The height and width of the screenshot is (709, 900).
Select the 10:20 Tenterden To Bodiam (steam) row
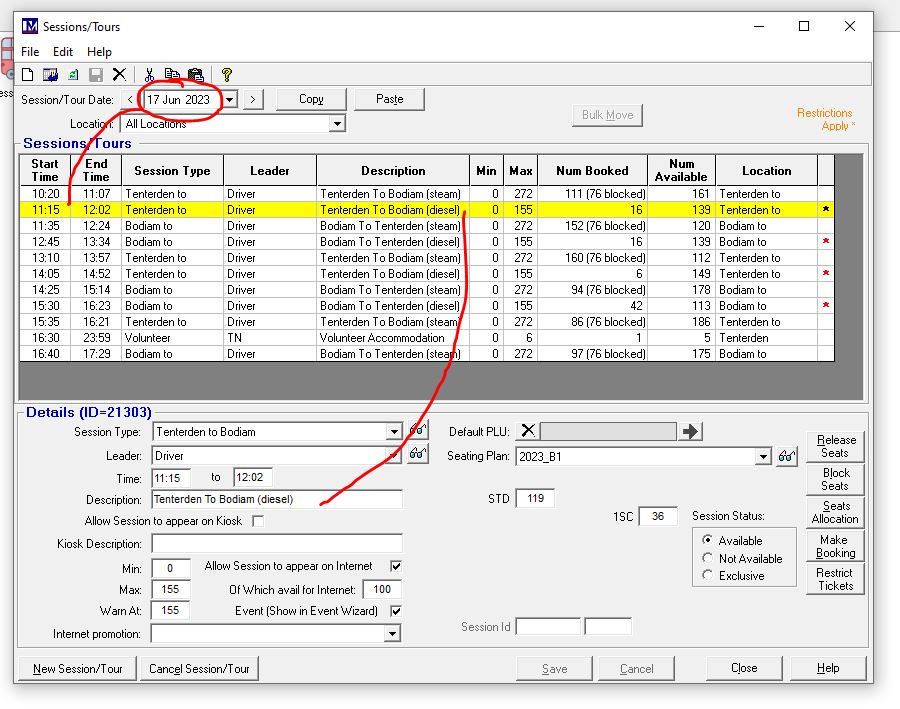point(427,193)
